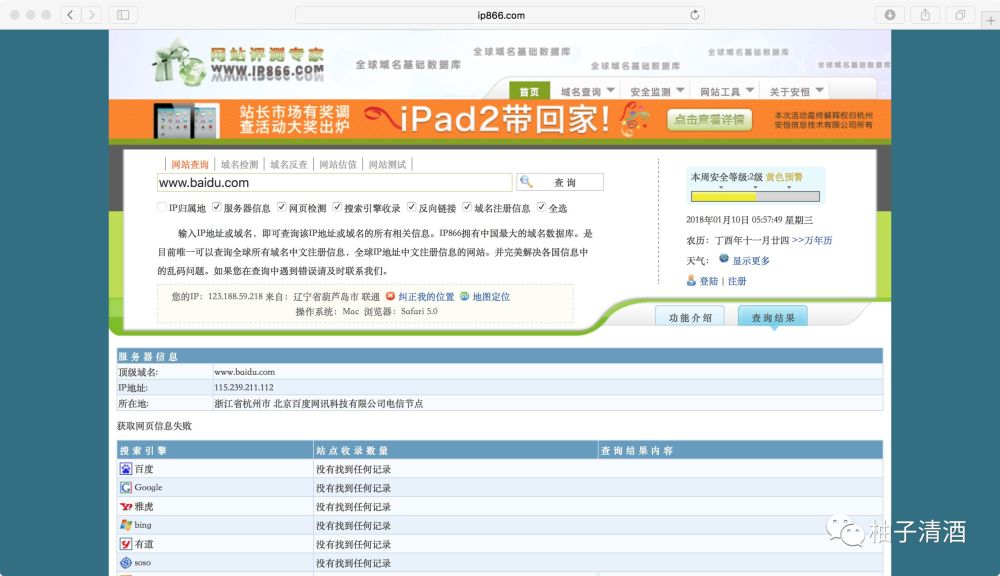Click the IP866 site logo
The image size is (1000, 576).
[x=239, y=63]
